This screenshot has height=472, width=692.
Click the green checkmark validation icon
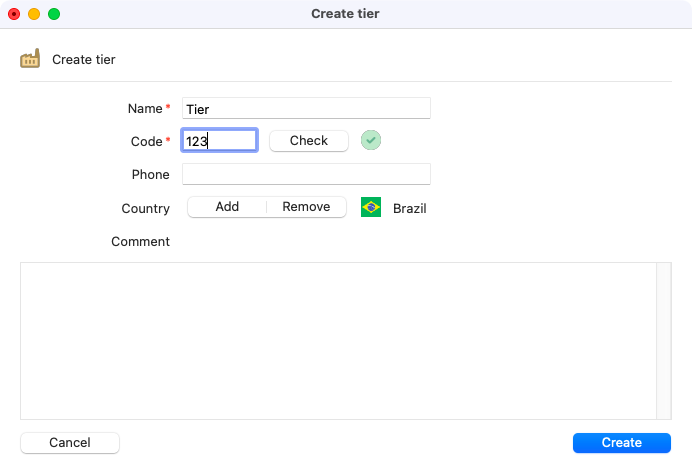(x=371, y=140)
